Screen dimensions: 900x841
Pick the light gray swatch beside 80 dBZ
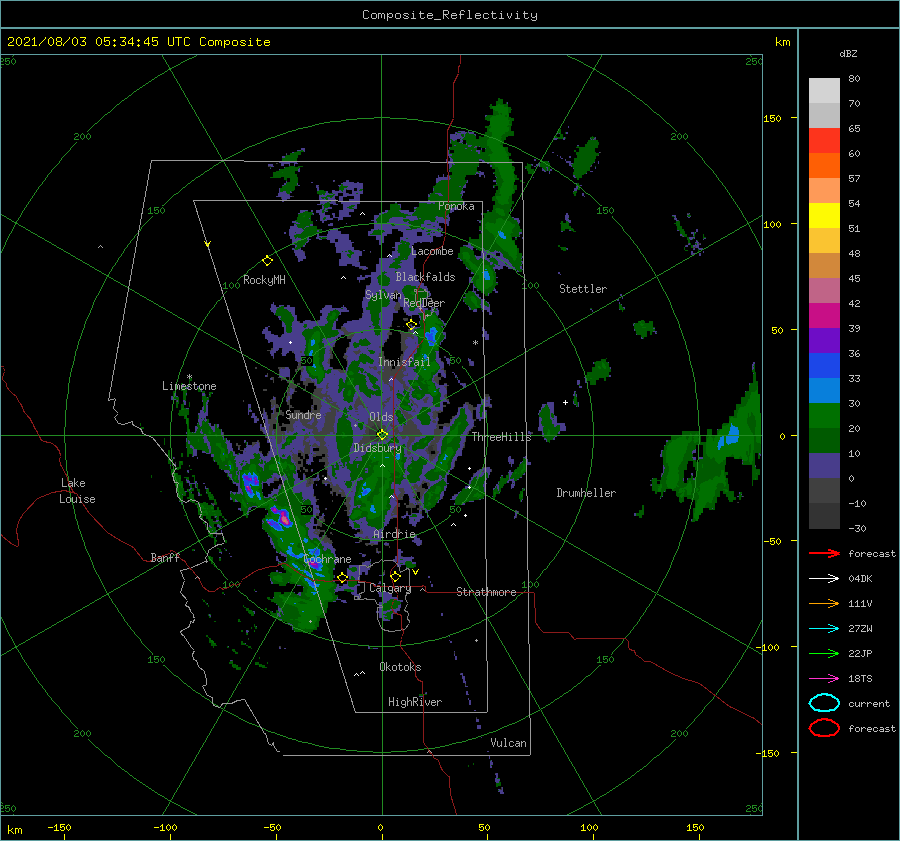(824, 91)
